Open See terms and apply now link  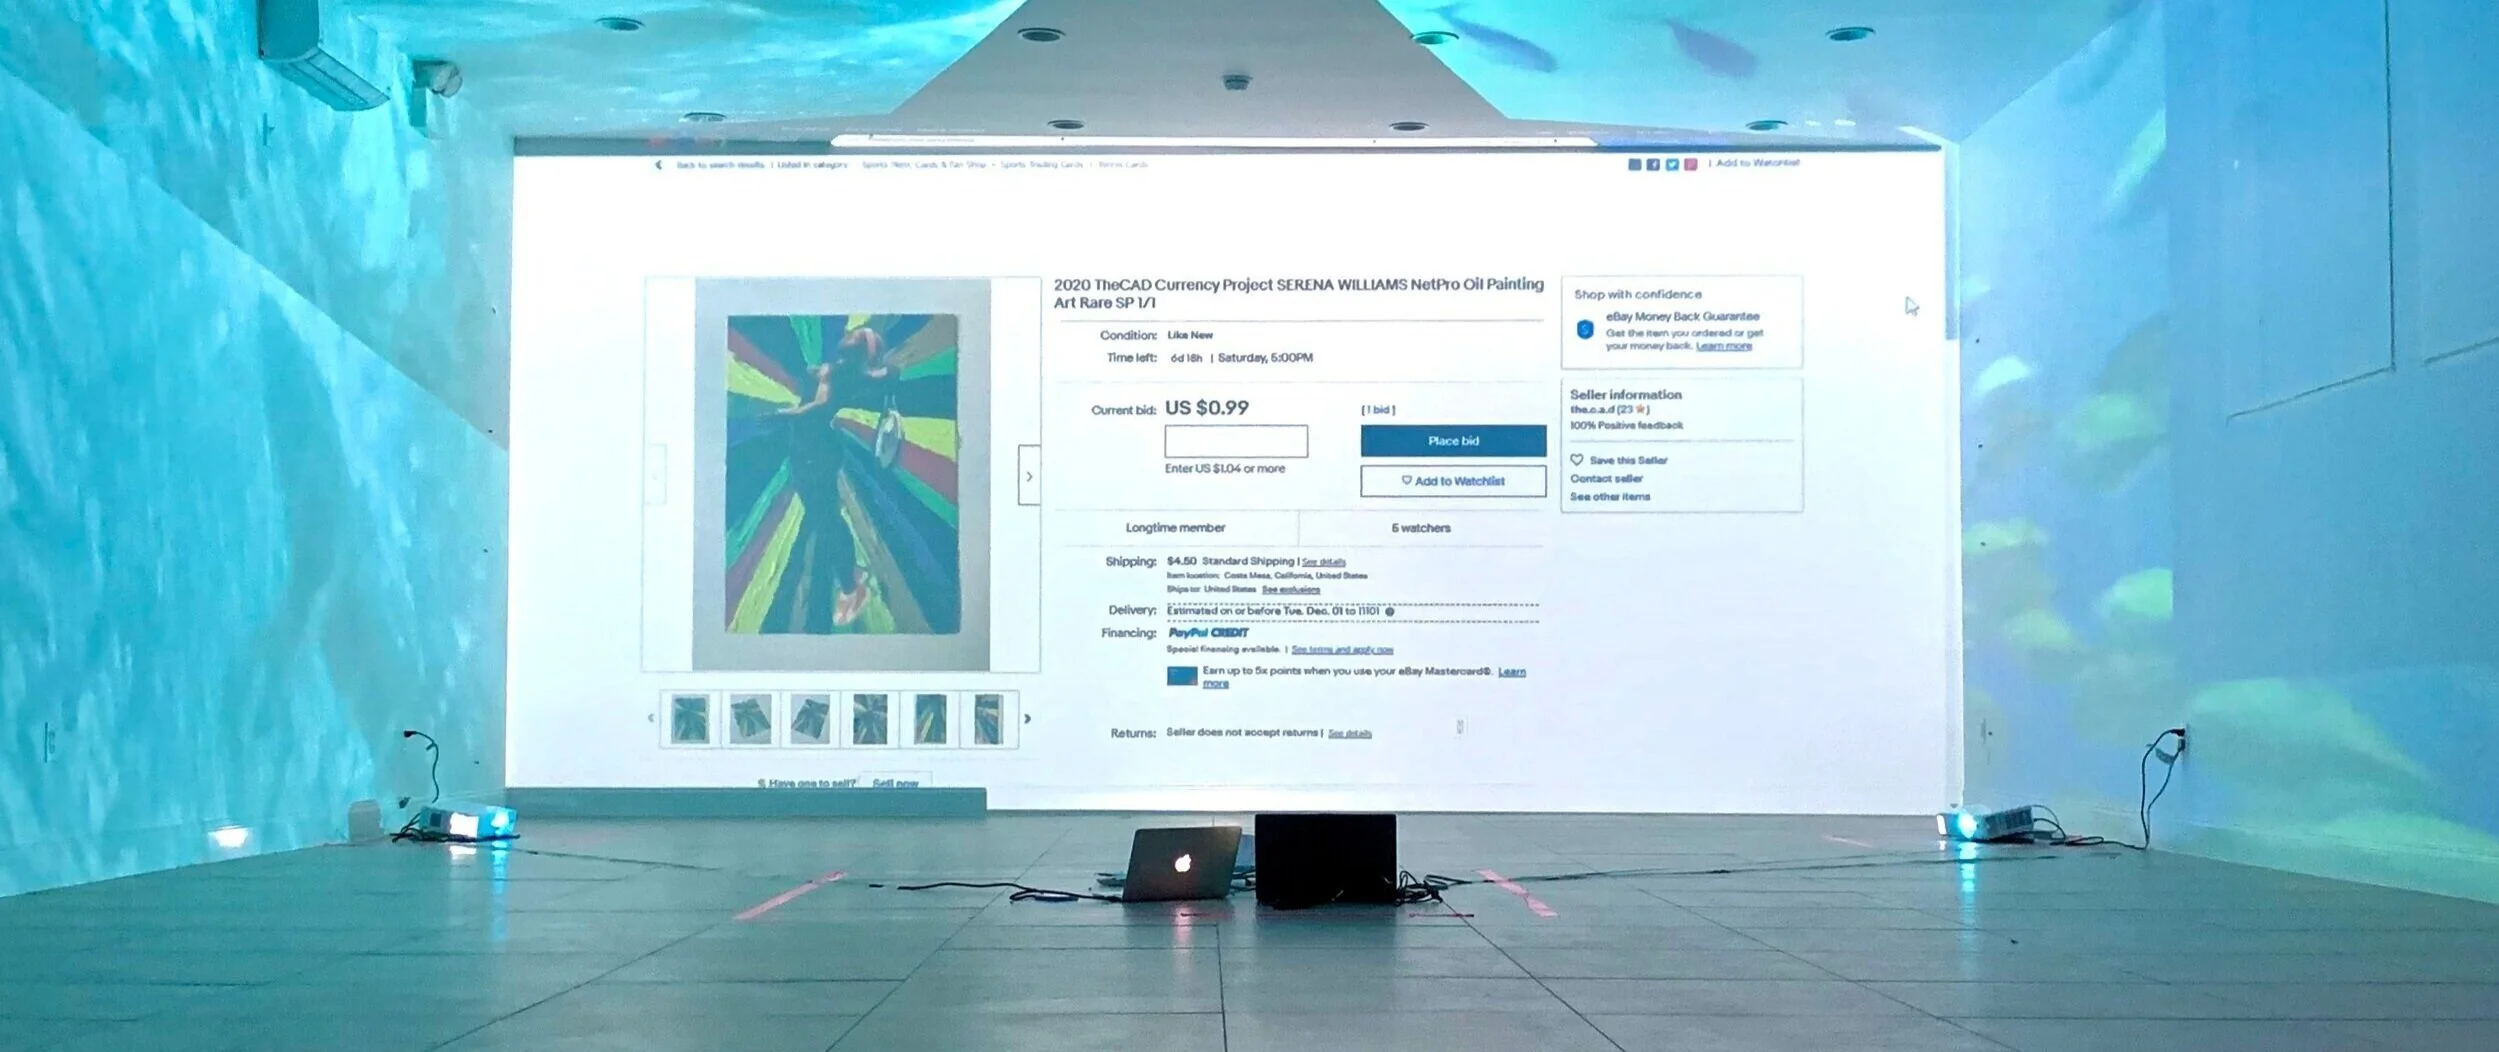pyautogui.click(x=1342, y=650)
